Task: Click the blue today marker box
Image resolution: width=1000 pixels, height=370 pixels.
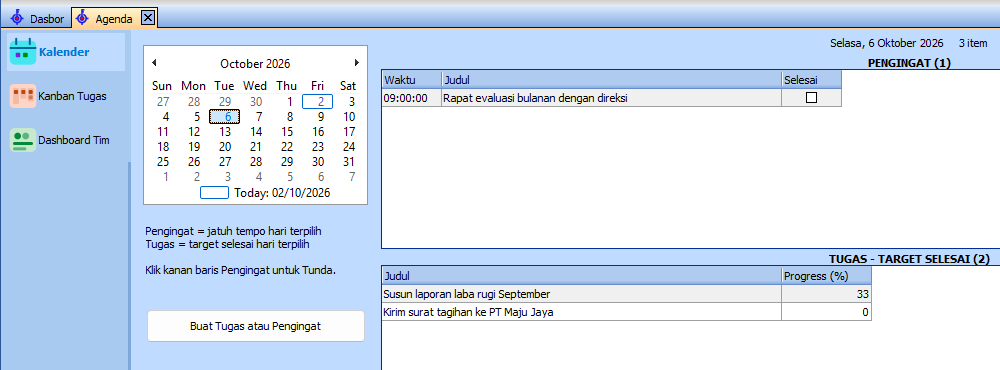Action: [214, 193]
